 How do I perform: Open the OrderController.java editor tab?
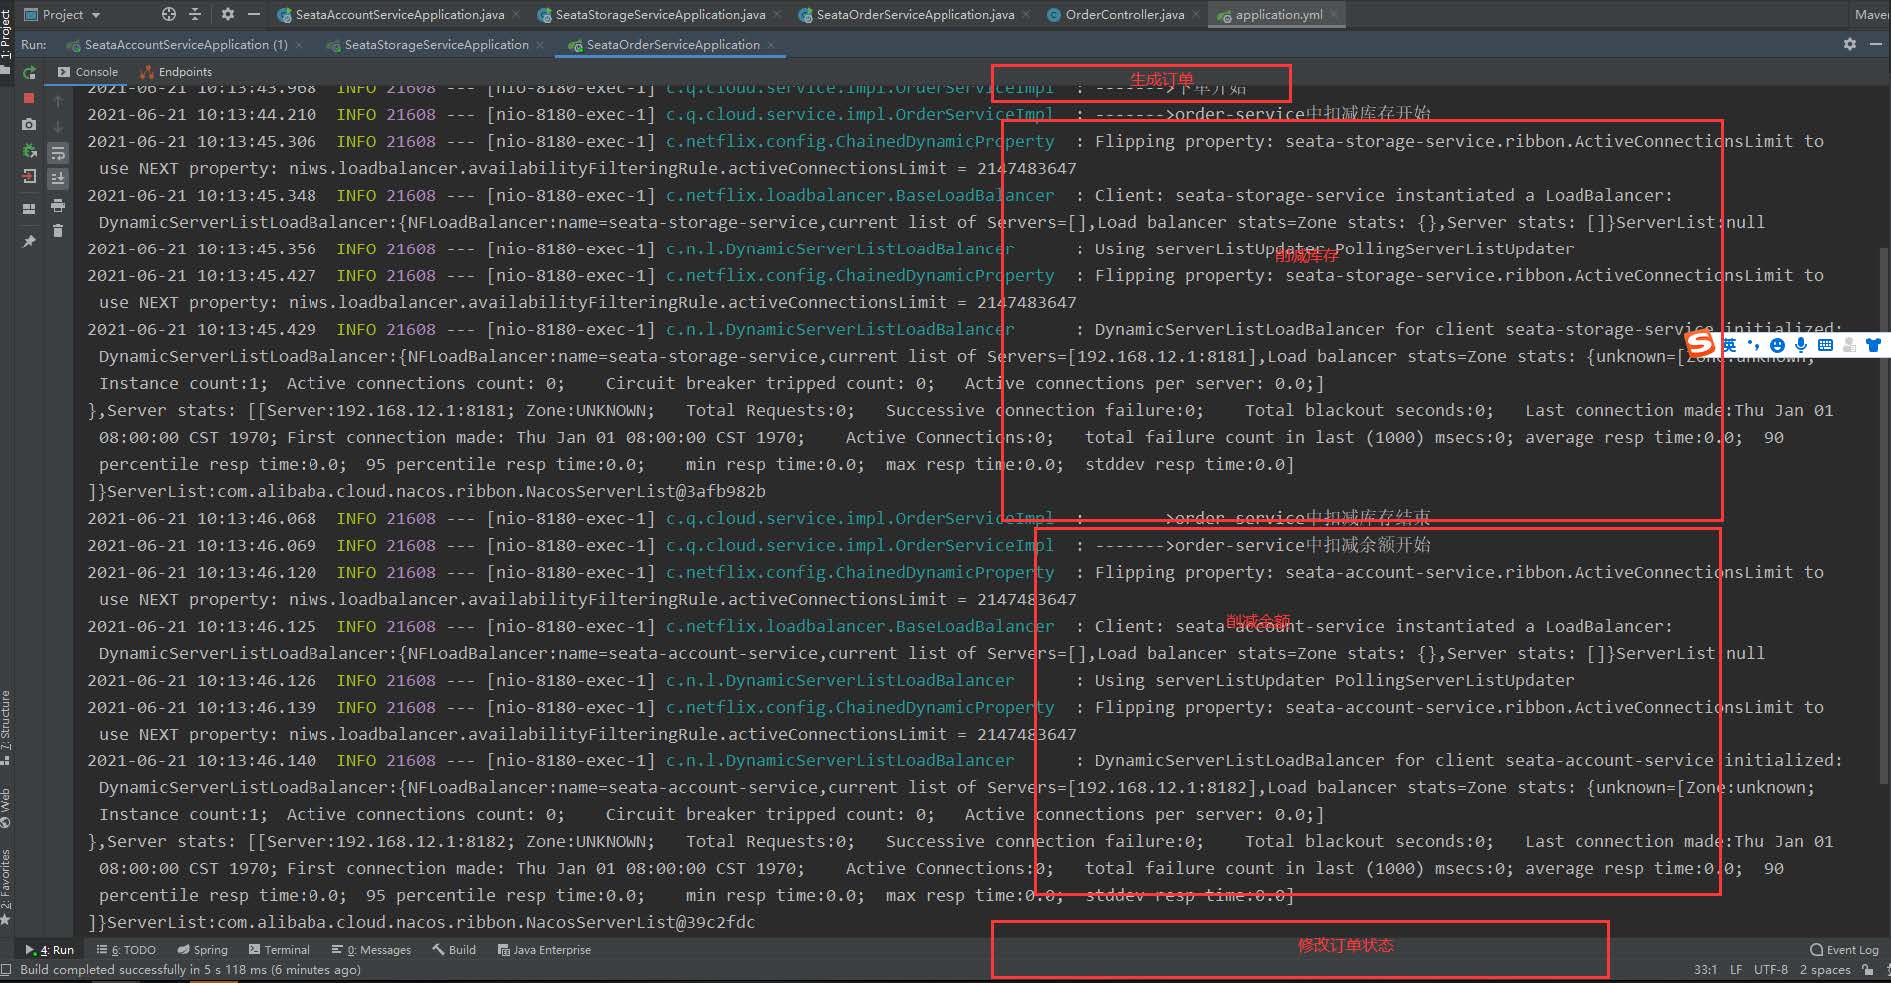(x=1124, y=15)
